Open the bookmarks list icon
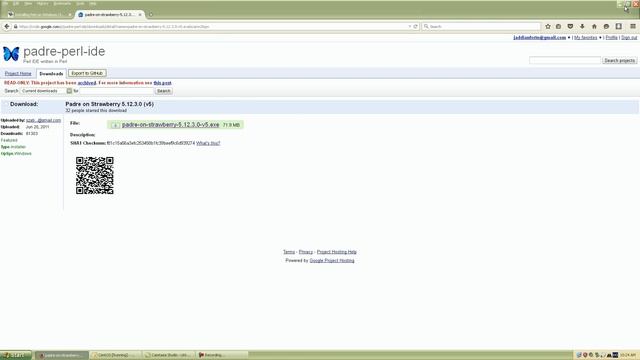 coord(558,26)
